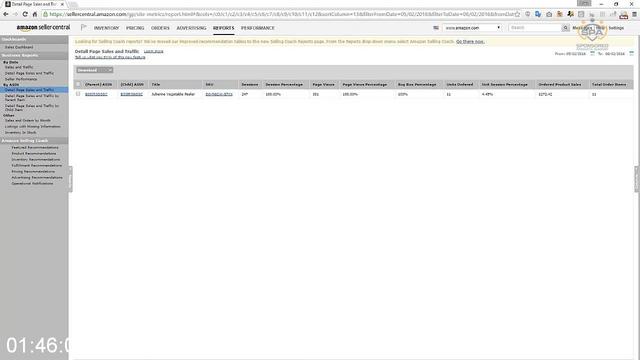Sort by the Ordered Product Sales column header
This screenshot has height=360, width=640.
click(x=560, y=84)
